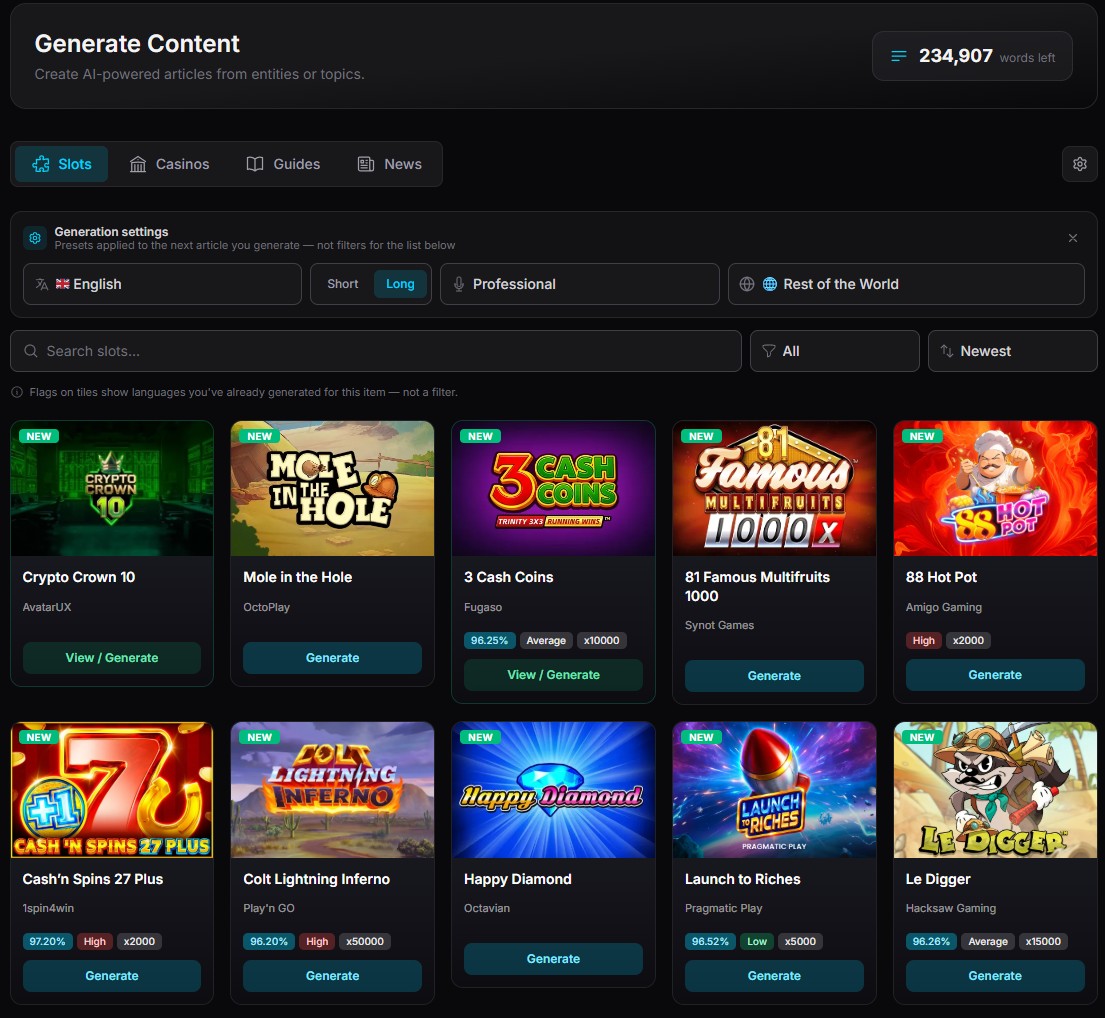Click Generate for Colt Lightning Inferno
The width and height of the screenshot is (1105, 1018).
(333, 976)
